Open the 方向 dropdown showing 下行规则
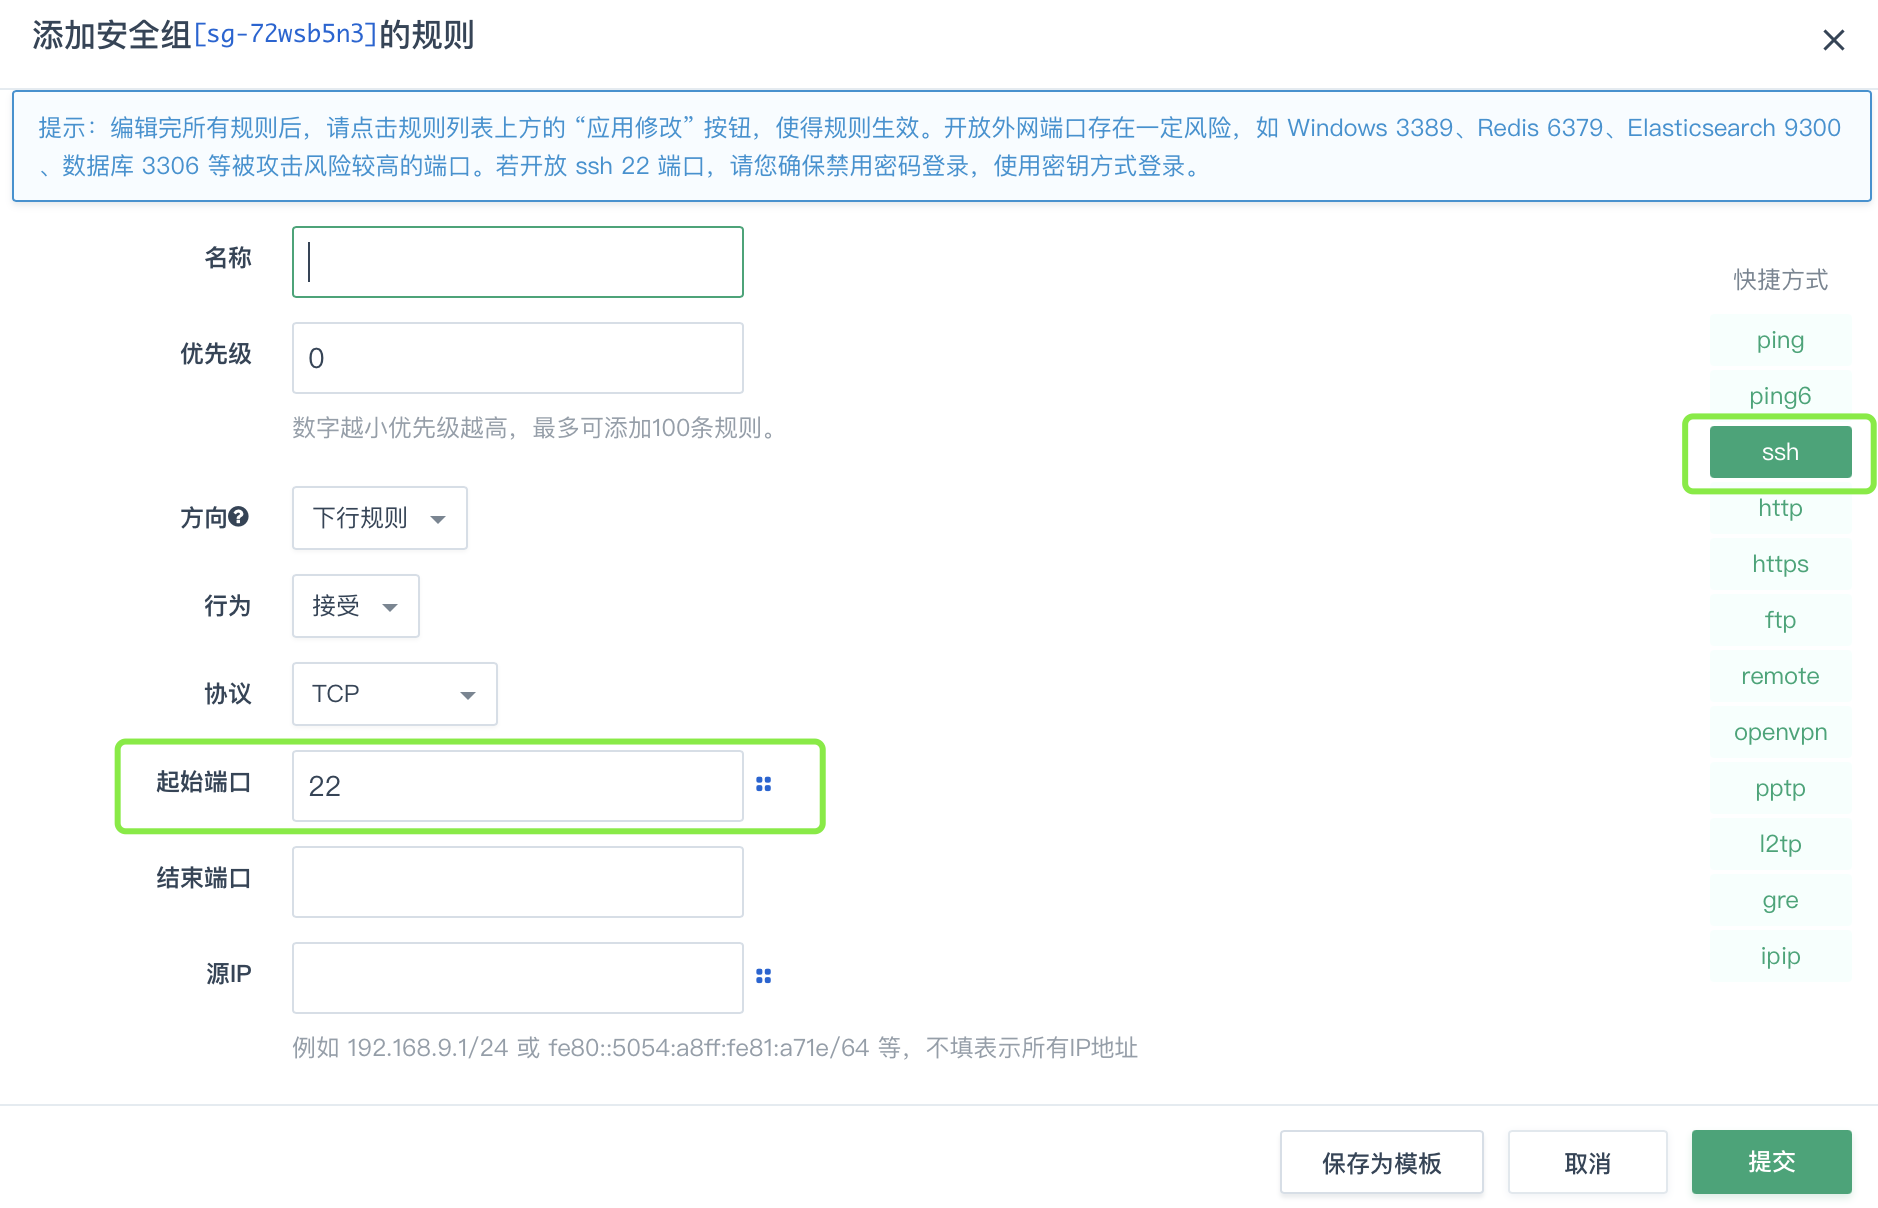1878x1208 pixels. pos(380,518)
